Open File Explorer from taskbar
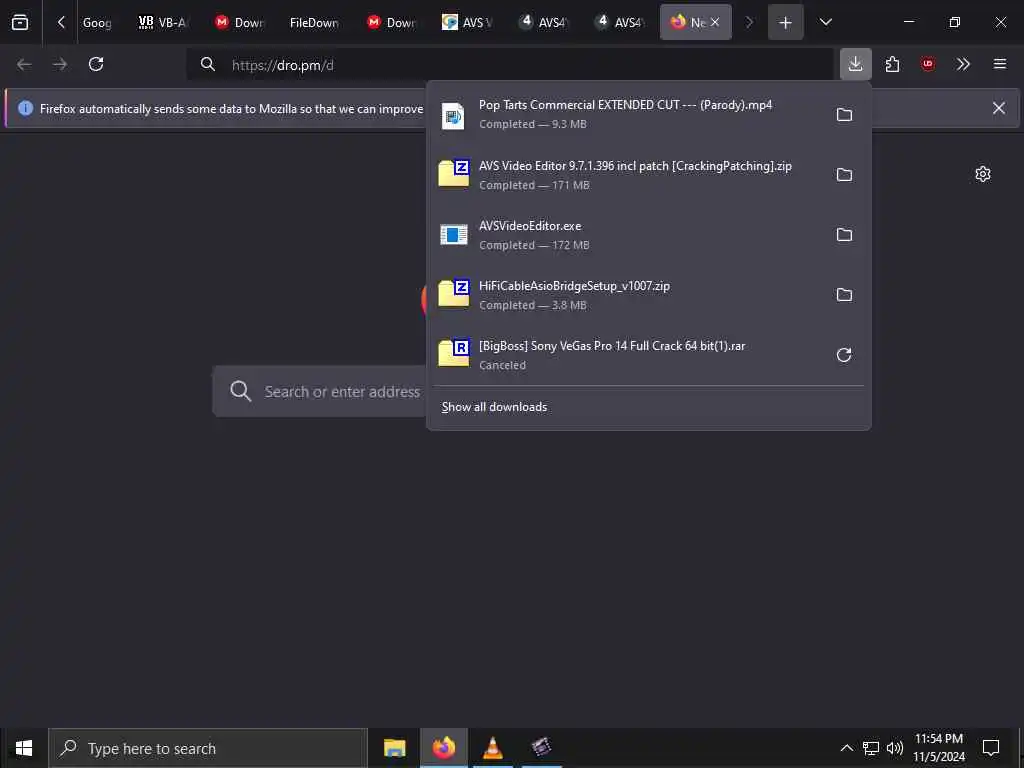The height and width of the screenshot is (768, 1024). point(394,748)
